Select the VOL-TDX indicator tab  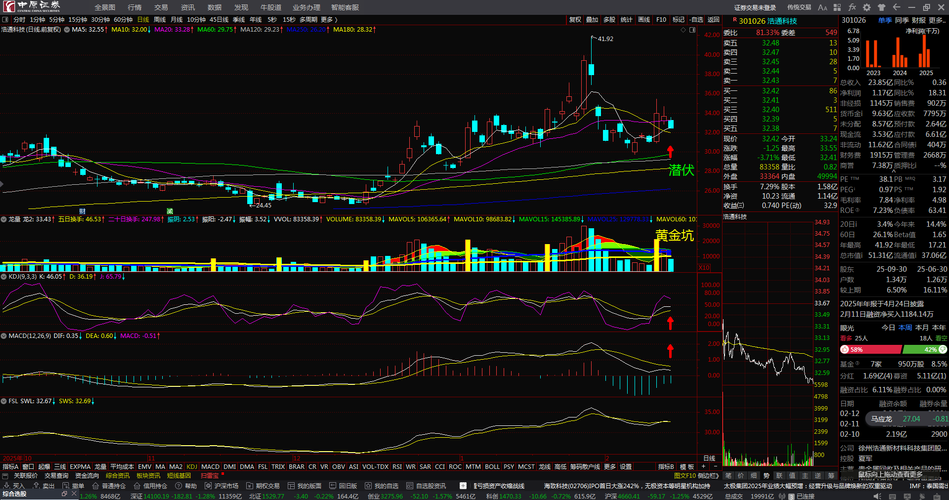[375, 467]
